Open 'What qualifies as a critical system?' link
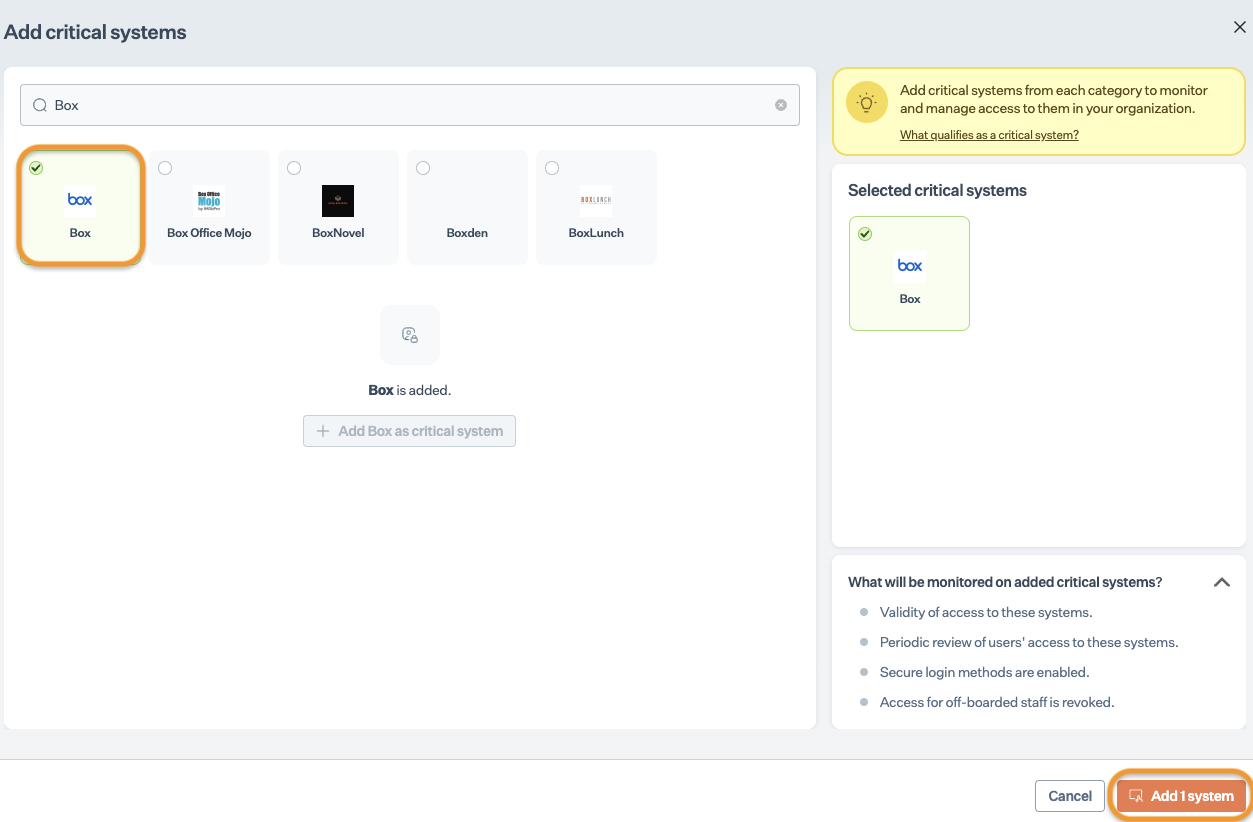The height and width of the screenshot is (822, 1253). 989,135
